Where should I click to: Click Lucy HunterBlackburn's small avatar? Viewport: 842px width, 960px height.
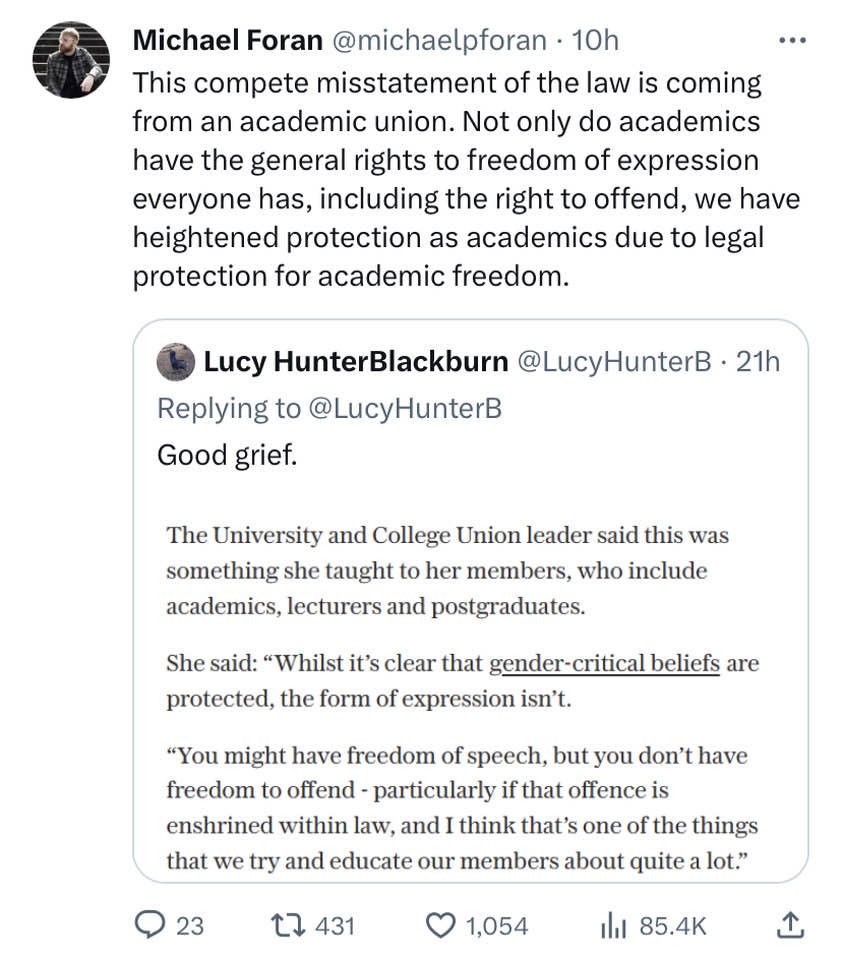click(176, 361)
